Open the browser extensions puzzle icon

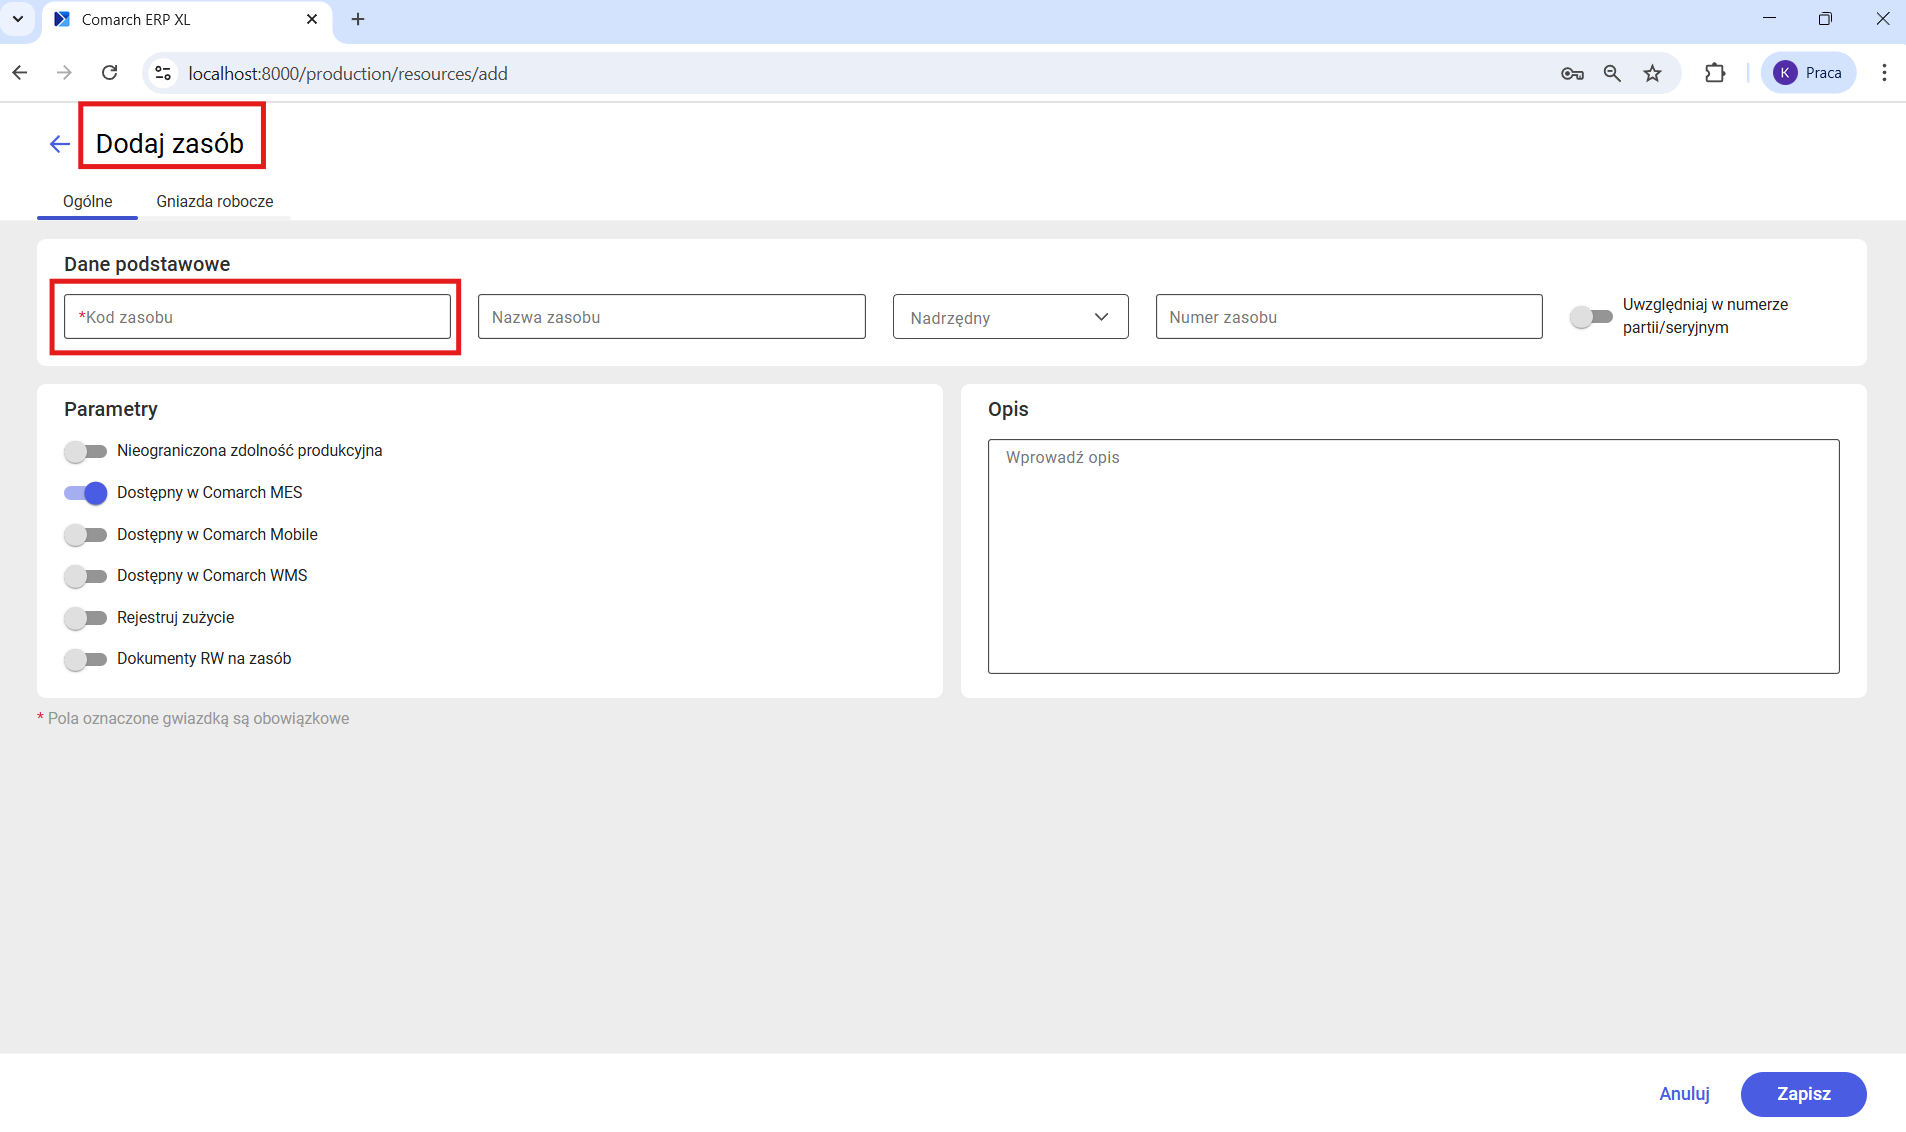coord(1715,73)
